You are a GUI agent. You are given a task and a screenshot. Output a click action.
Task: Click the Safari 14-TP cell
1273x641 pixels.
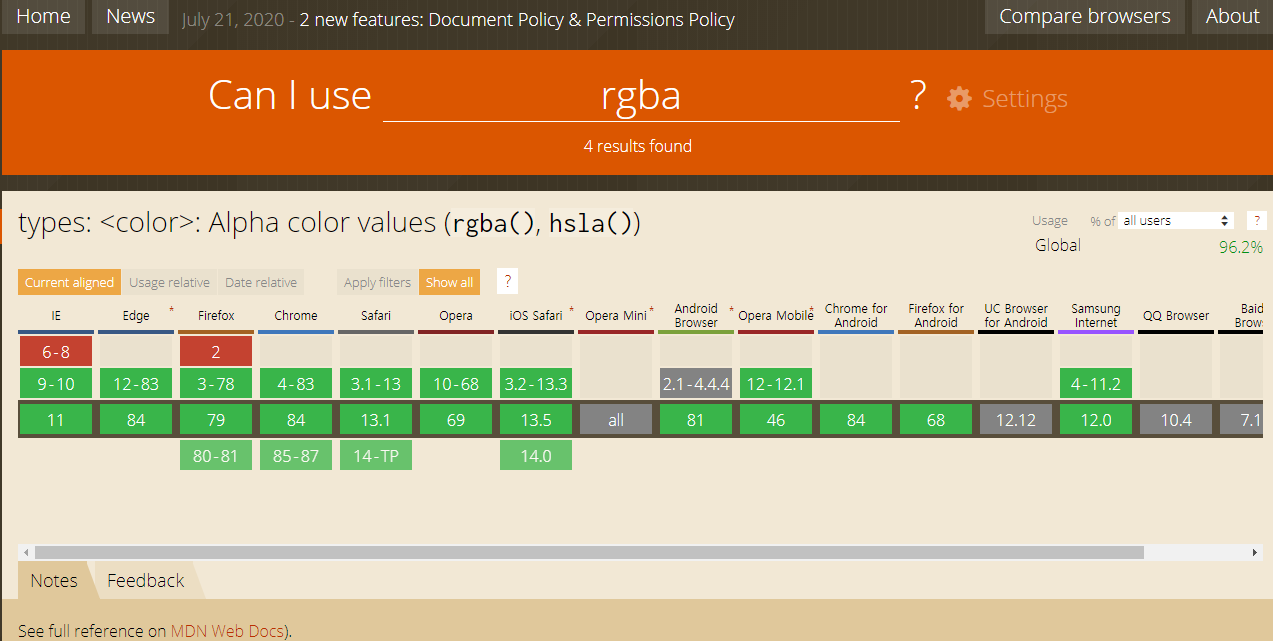(x=376, y=455)
